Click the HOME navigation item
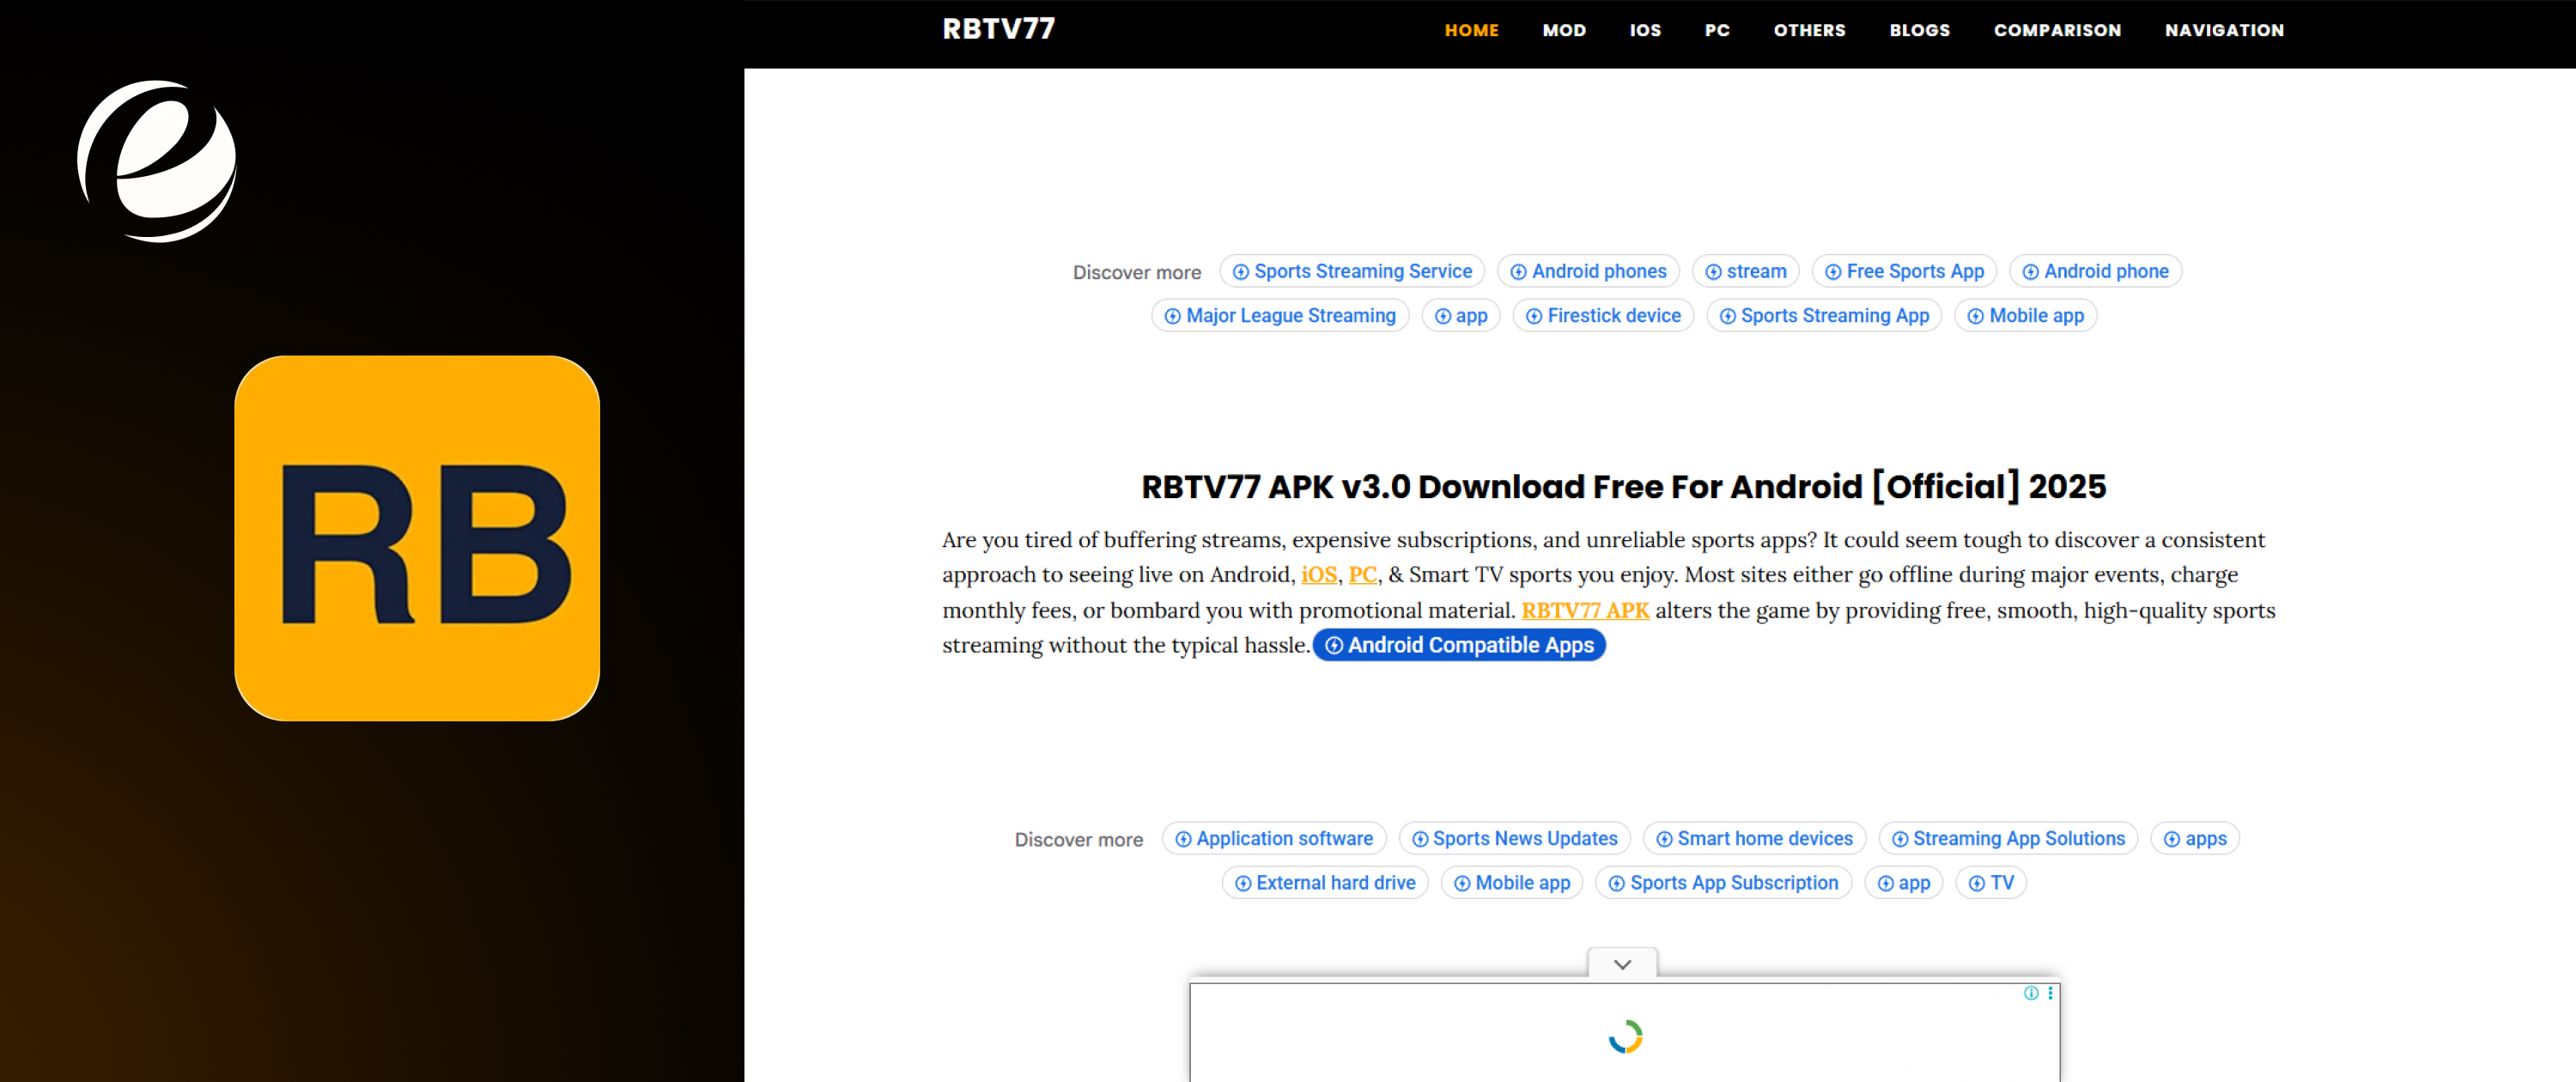2576x1082 pixels. click(x=1471, y=30)
